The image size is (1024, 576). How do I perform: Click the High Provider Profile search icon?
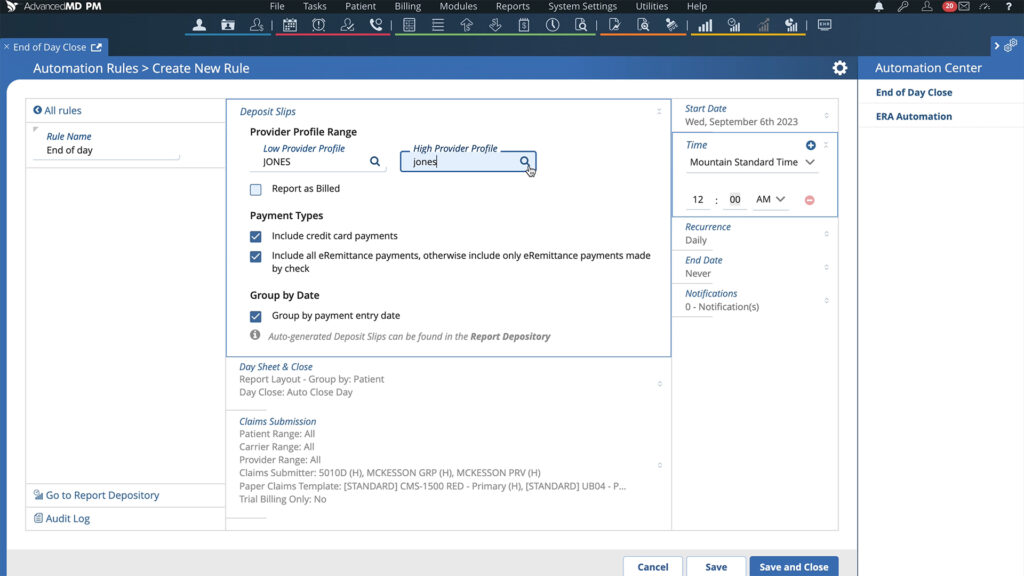(524, 162)
